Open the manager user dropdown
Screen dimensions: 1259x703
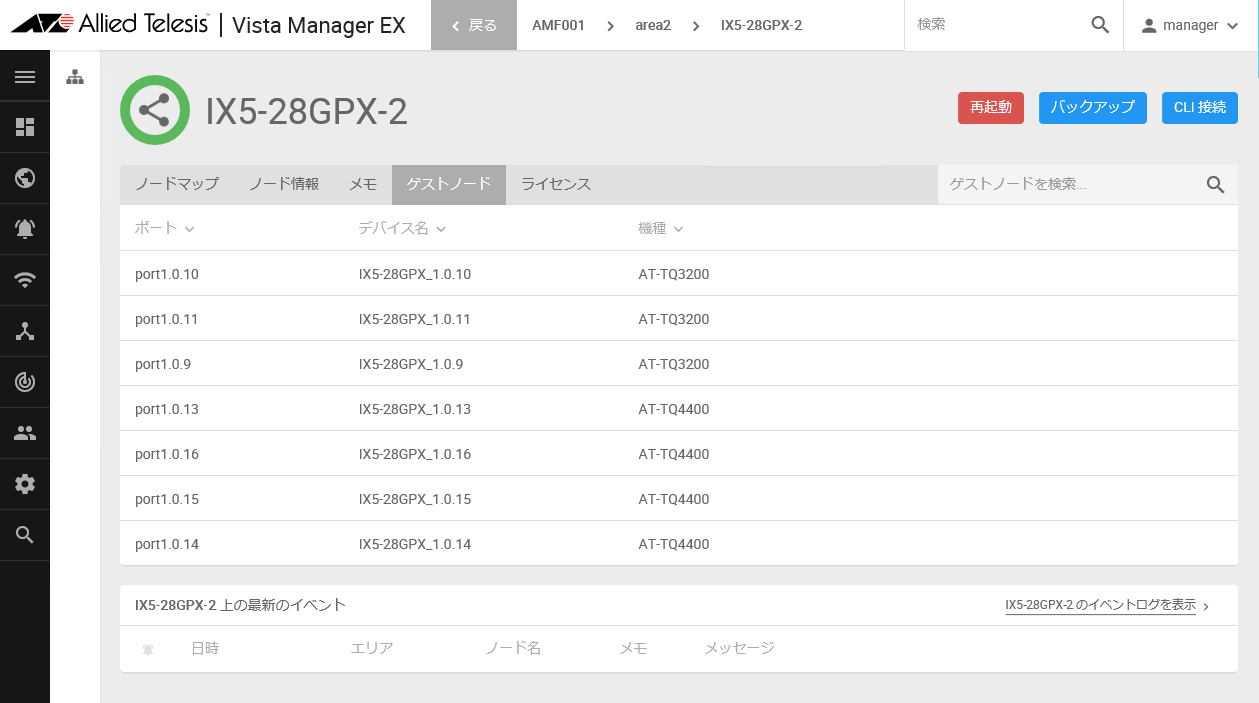[1190, 25]
